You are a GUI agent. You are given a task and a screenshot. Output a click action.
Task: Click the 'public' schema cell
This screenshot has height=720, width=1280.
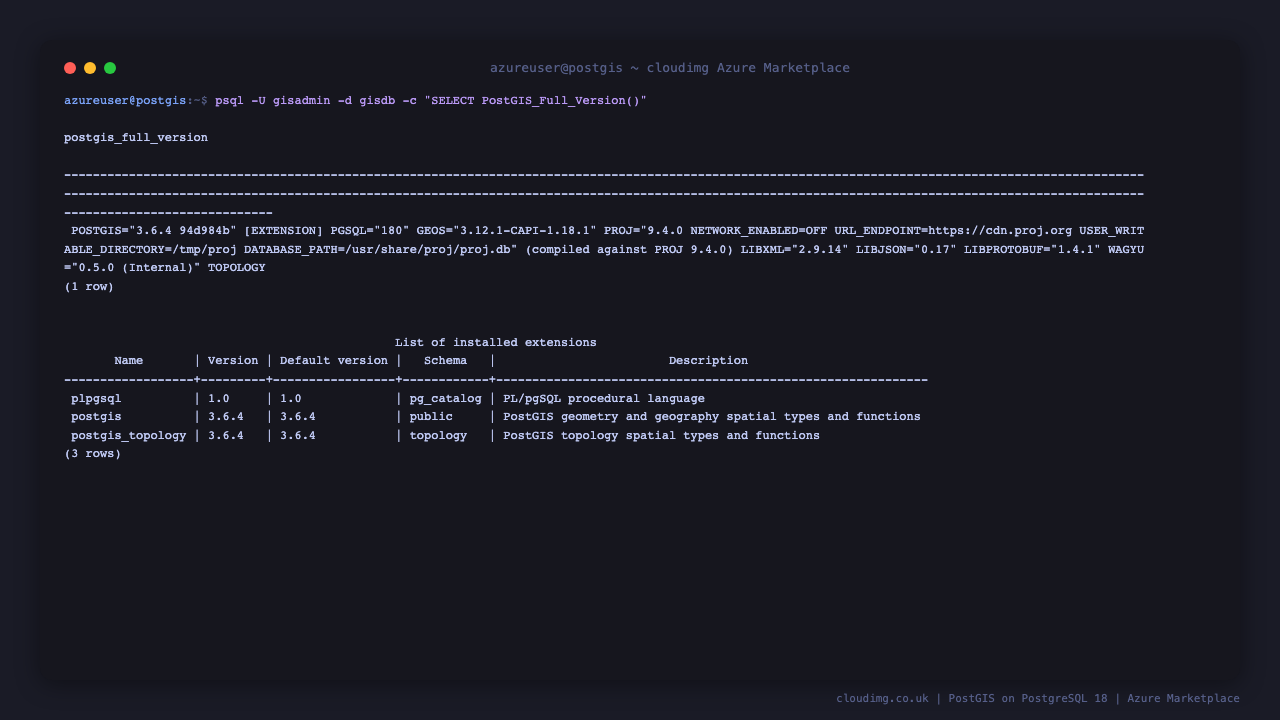pos(431,417)
